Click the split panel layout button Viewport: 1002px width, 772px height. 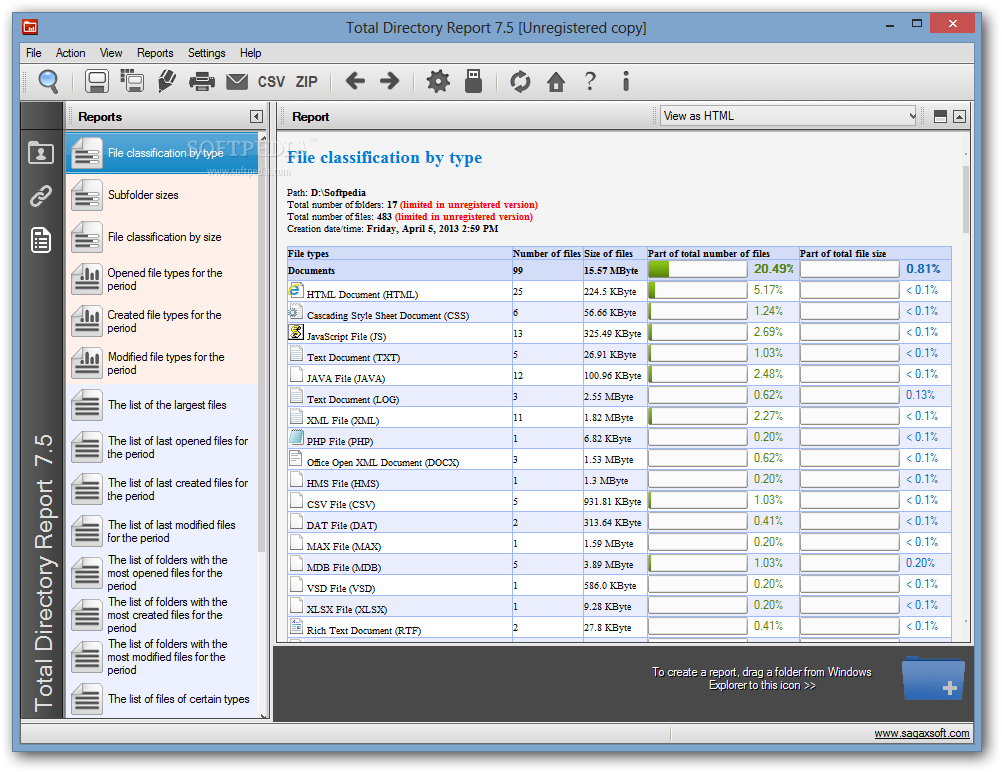[x=940, y=116]
